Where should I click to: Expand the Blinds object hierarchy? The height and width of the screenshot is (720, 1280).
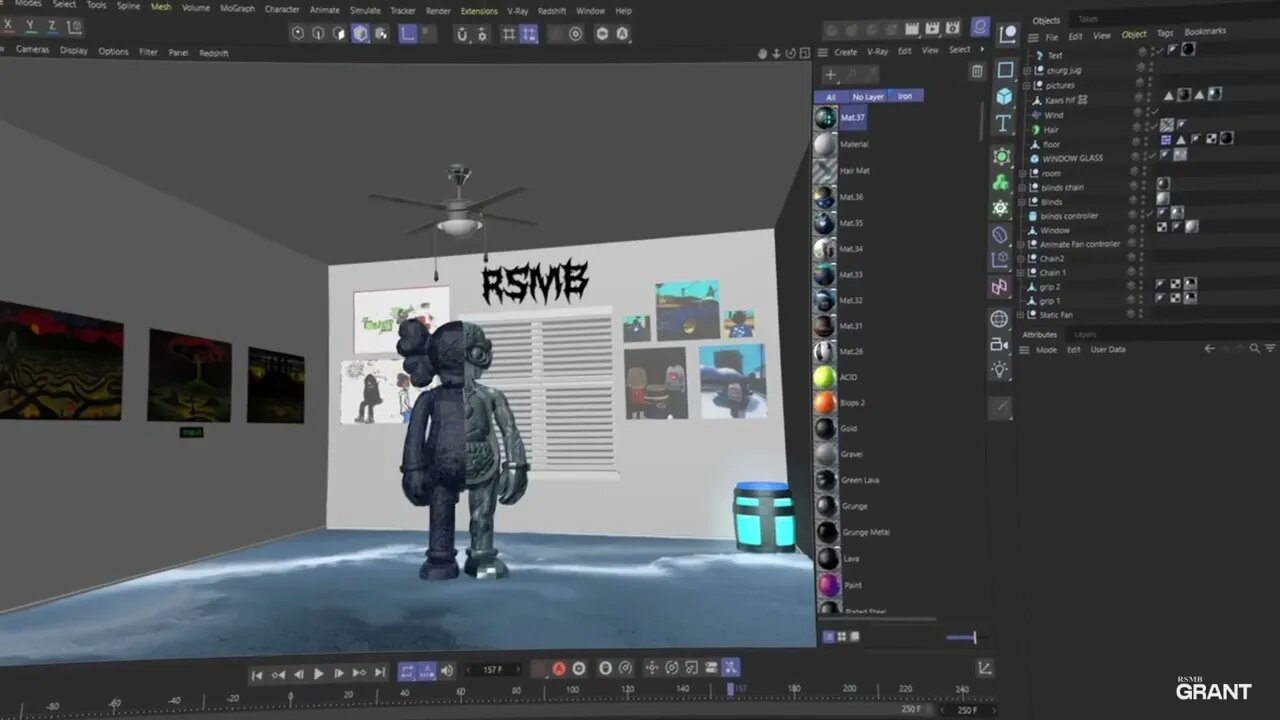[1022, 201]
